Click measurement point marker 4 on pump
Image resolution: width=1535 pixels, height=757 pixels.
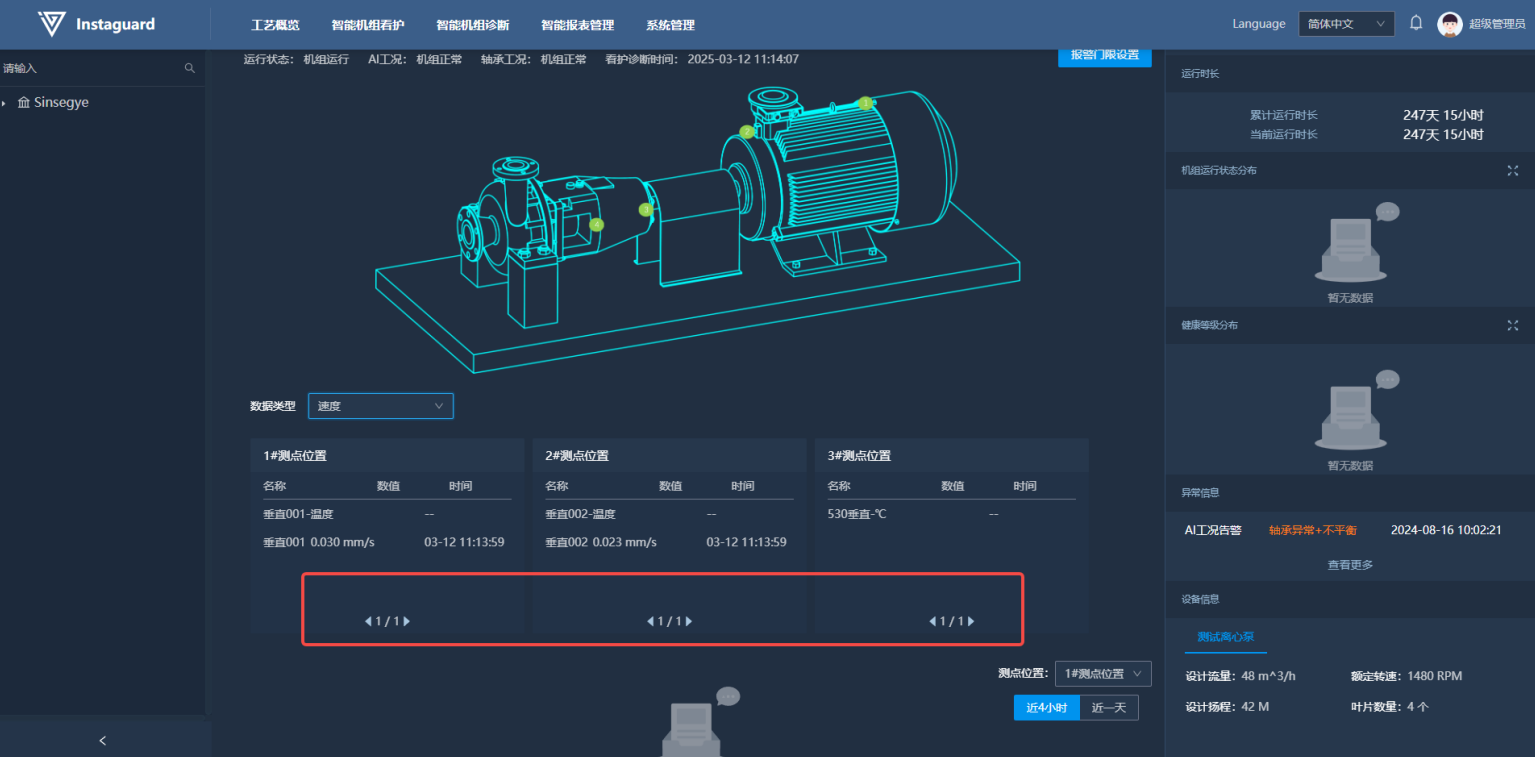click(597, 225)
